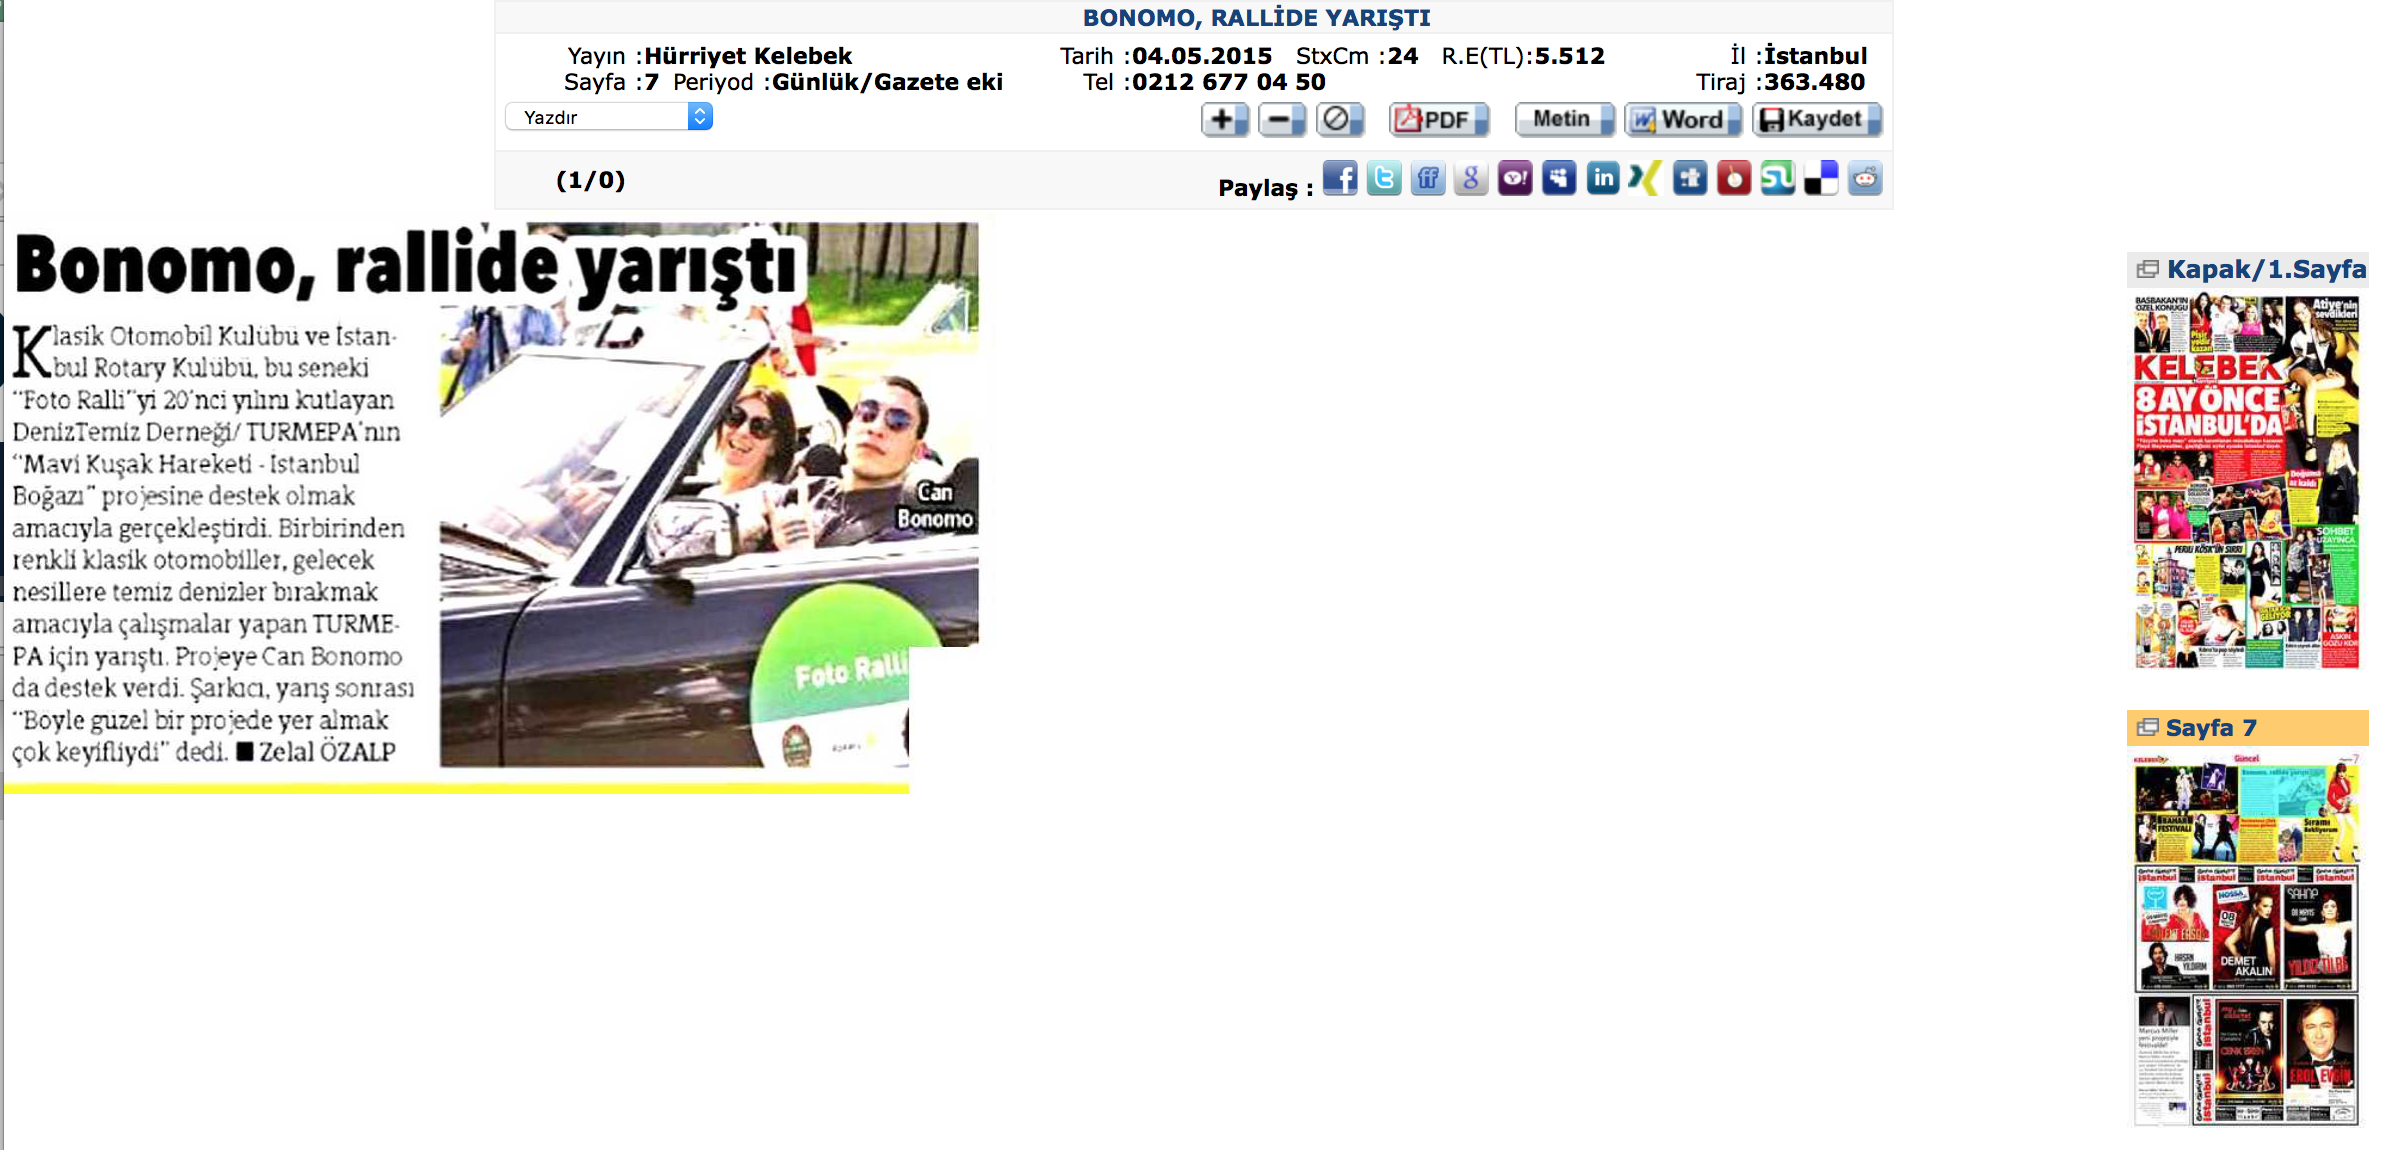Screen dimensions: 2388x1150
Task: Click Kaydet to save the clipping
Action: coord(1816,120)
